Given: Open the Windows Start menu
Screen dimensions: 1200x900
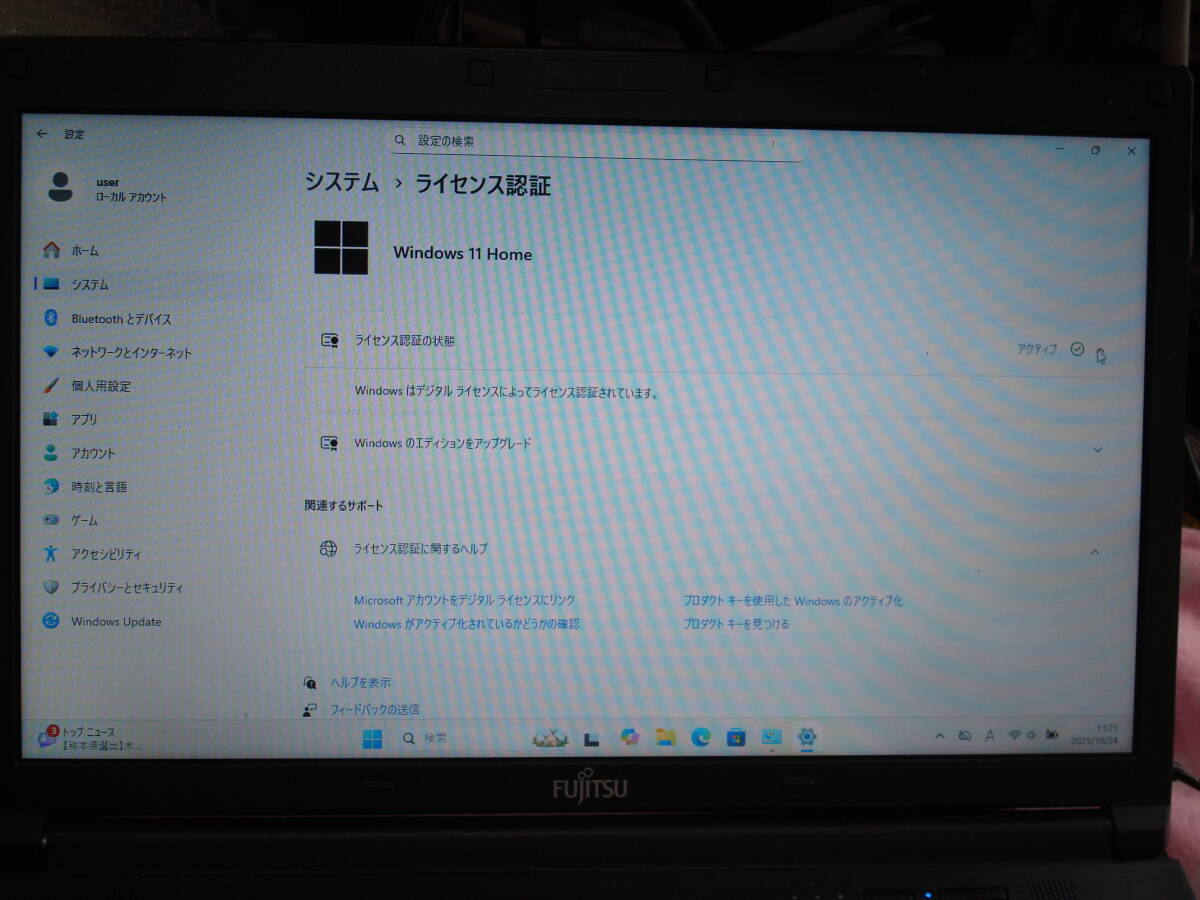Looking at the screenshot, I should (x=372, y=739).
